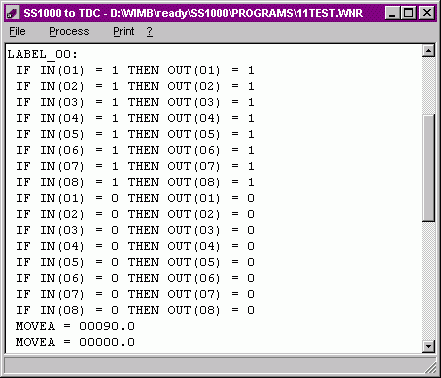Maximize the SS1000 to TDC window

(x=408, y=13)
